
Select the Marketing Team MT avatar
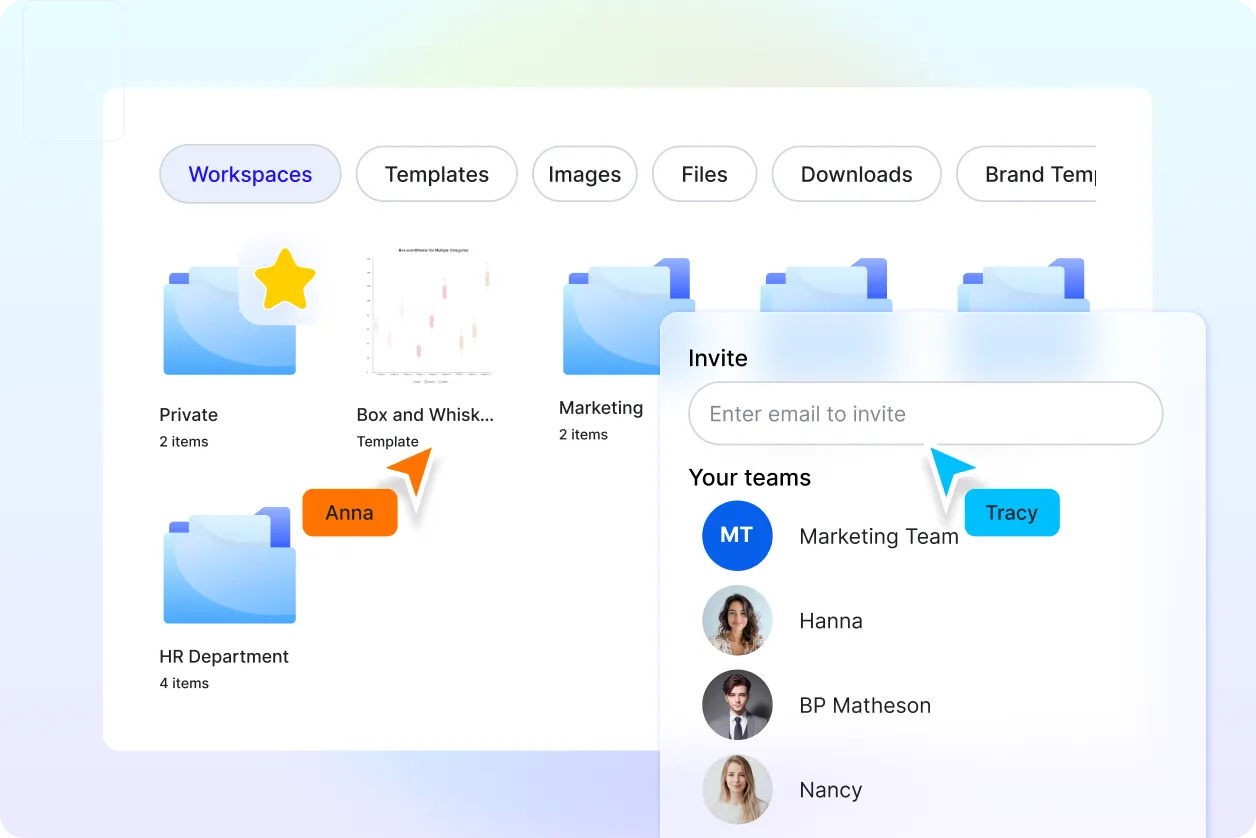(737, 536)
